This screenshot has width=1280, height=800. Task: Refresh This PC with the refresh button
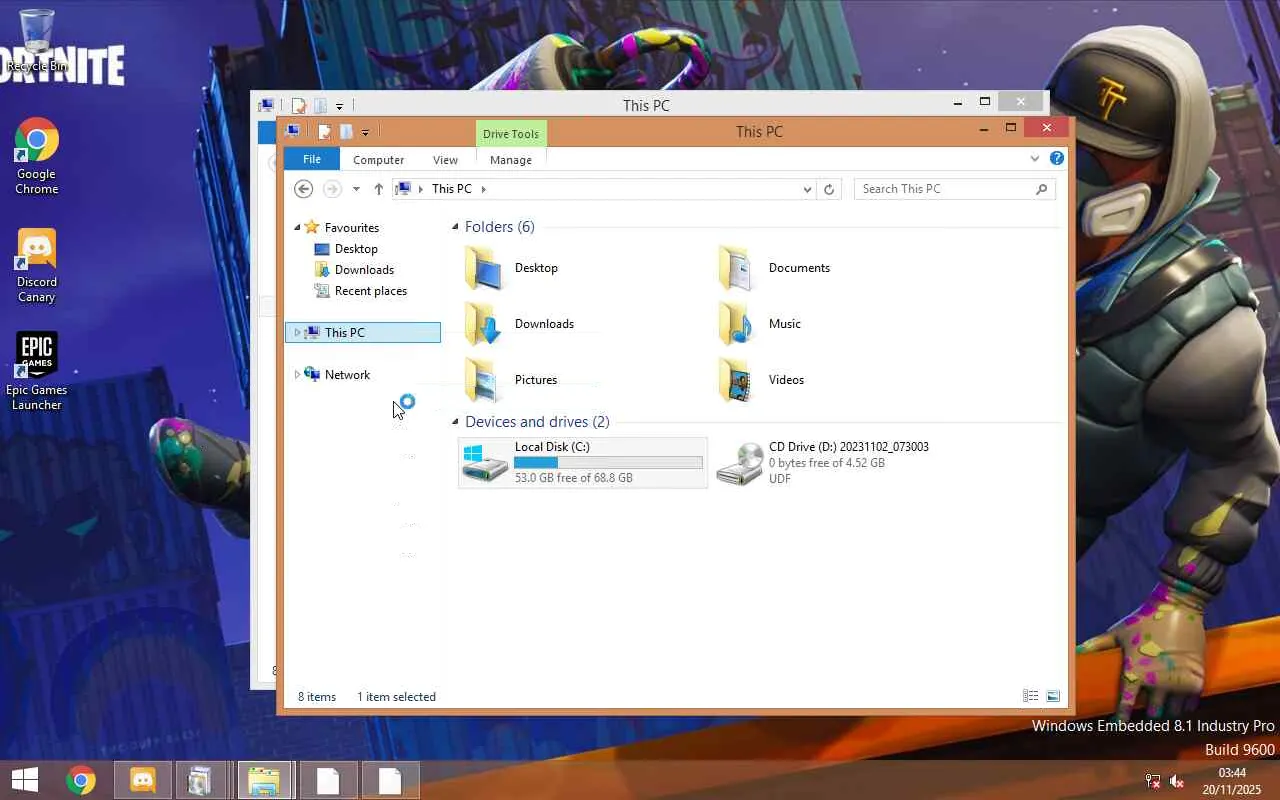click(x=829, y=189)
